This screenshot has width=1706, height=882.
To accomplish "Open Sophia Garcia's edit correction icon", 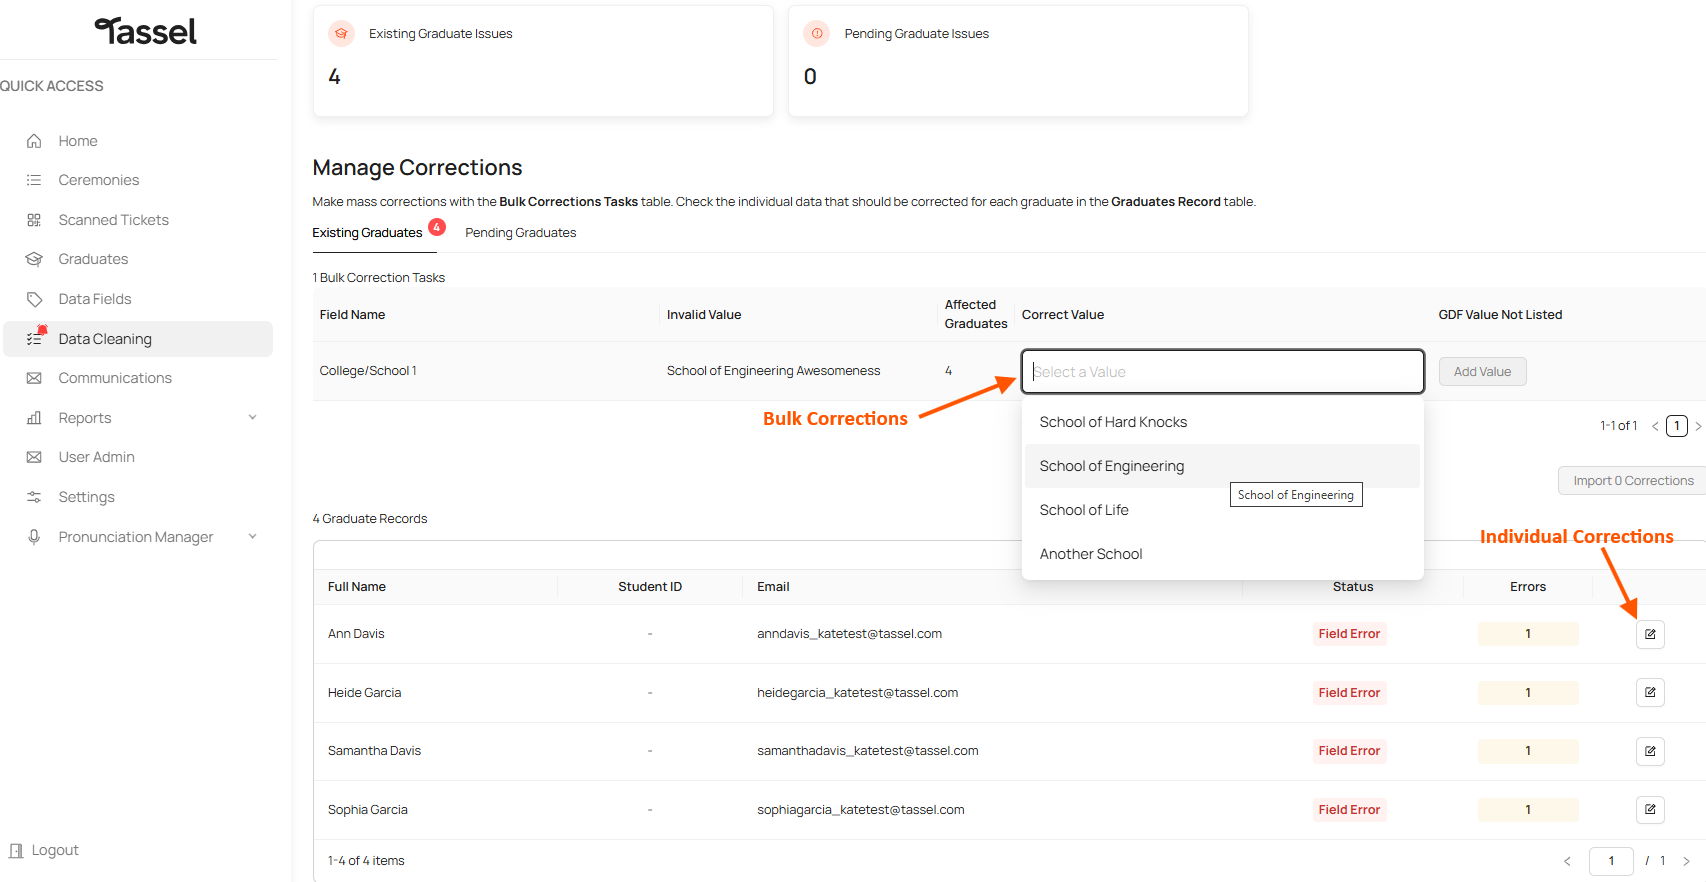I will click(x=1650, y=809).
